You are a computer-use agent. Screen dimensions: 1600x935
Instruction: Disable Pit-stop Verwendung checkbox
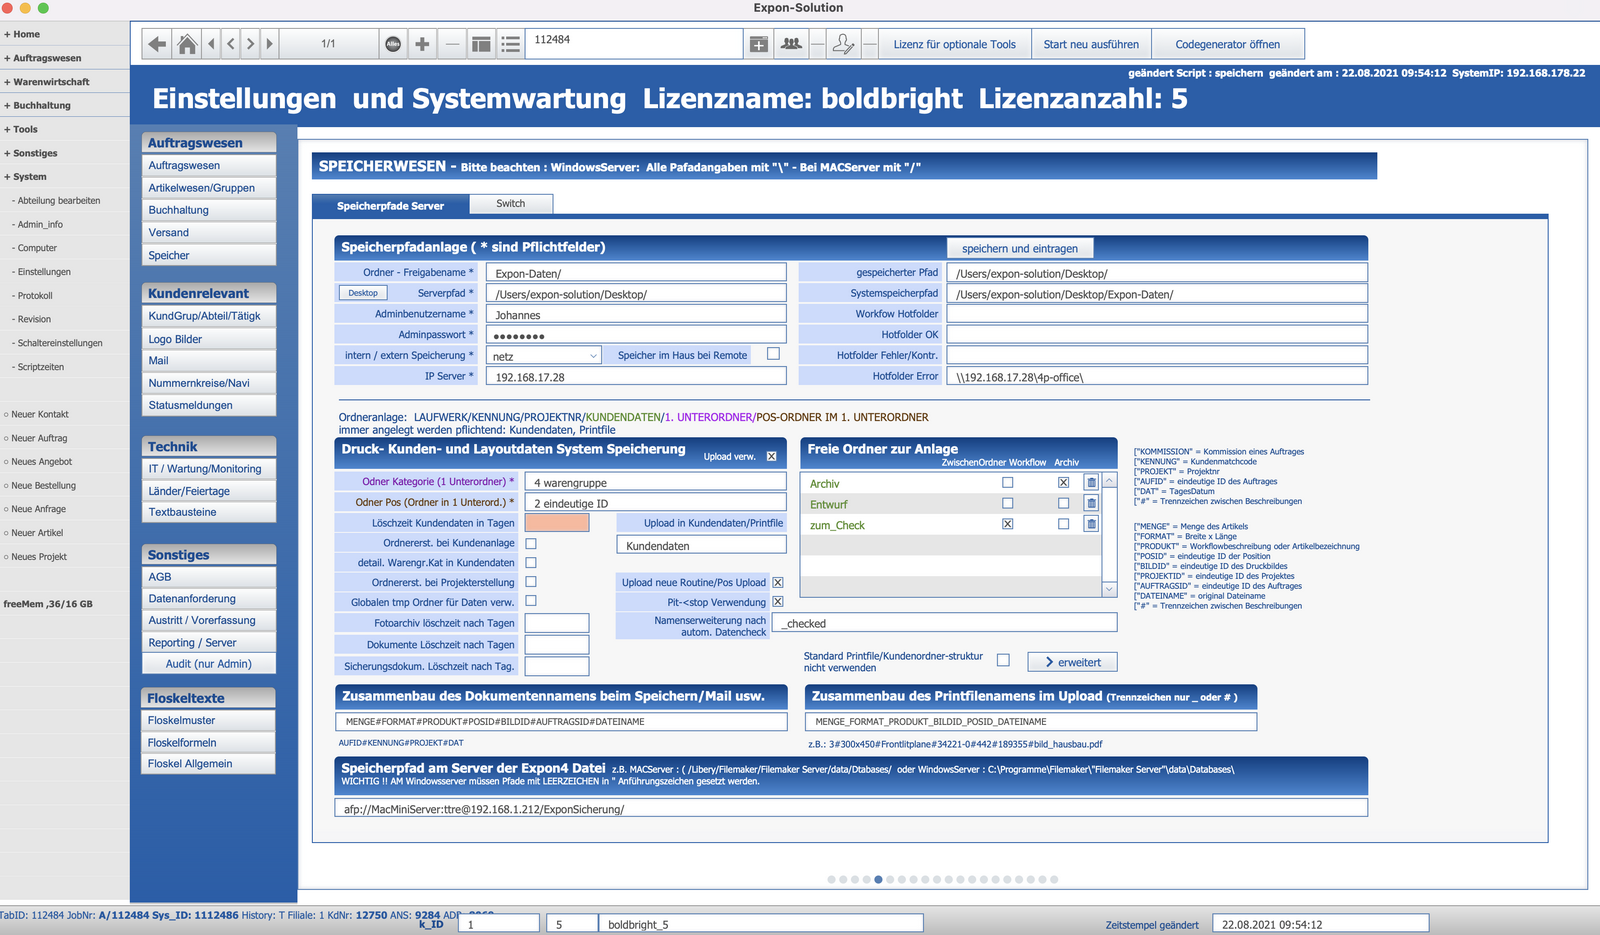pyautogui.click(x=778, y=602)
